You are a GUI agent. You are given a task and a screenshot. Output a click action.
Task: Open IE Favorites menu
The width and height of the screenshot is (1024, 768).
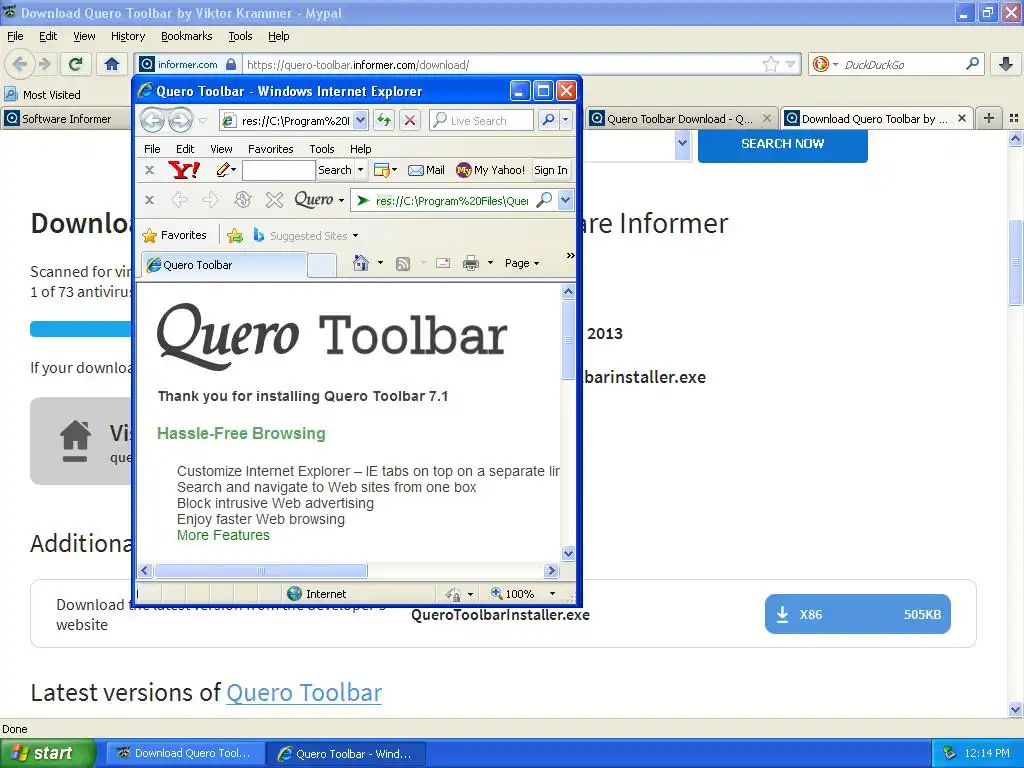270,149
